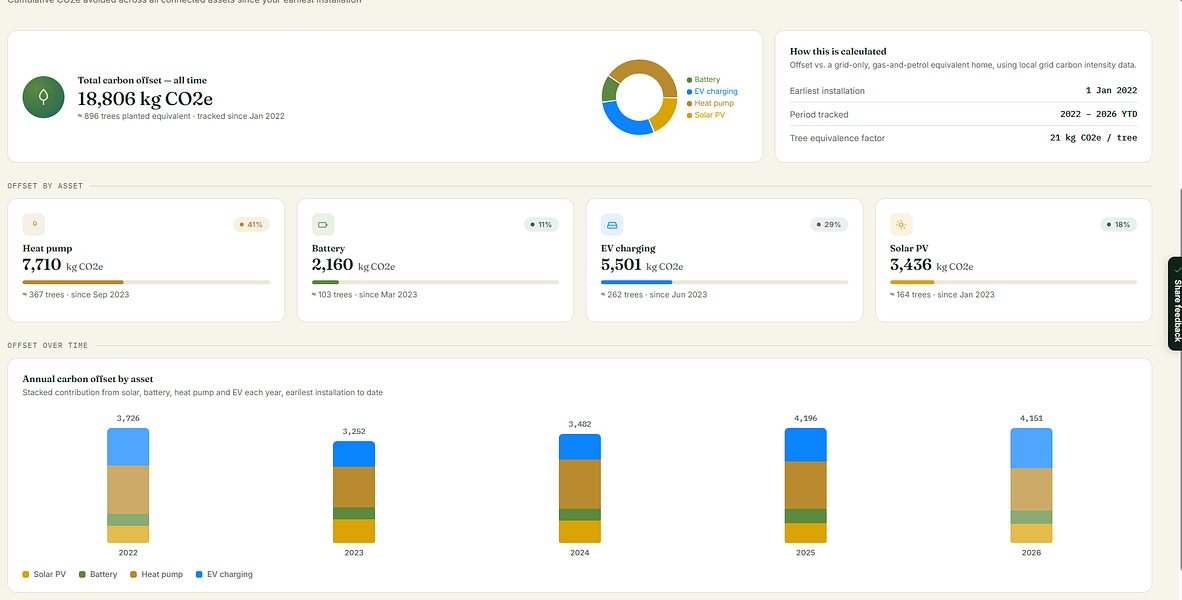Click the 2026 bar's Solar PV segment
This screenshot has width=1182, height=600.
pyautogui.click(x=1031, y=534)
